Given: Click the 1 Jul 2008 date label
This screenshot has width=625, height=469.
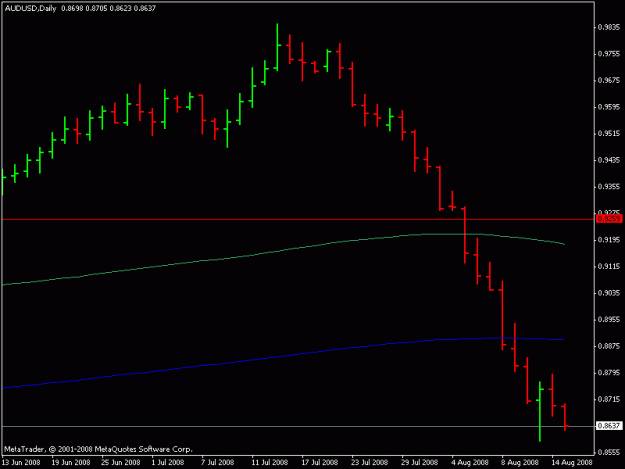Looking at the screenshot, I should coord(168,463).
